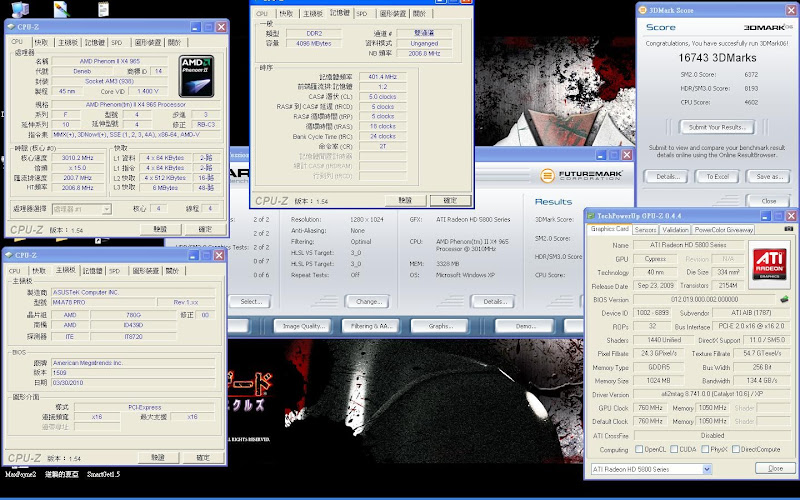
Task: Toggle the CUDA checkbox
Action: click(x=674, y=450)
